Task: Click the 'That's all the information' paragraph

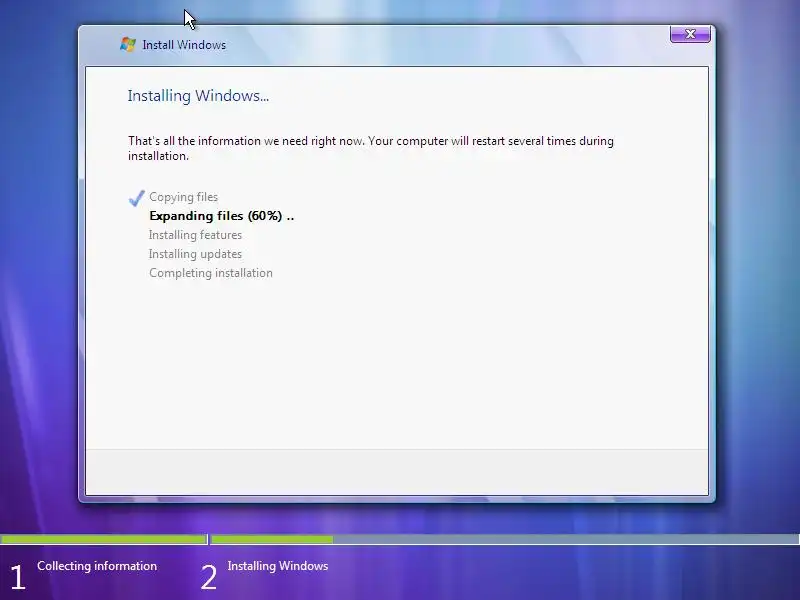Action: 371,148
